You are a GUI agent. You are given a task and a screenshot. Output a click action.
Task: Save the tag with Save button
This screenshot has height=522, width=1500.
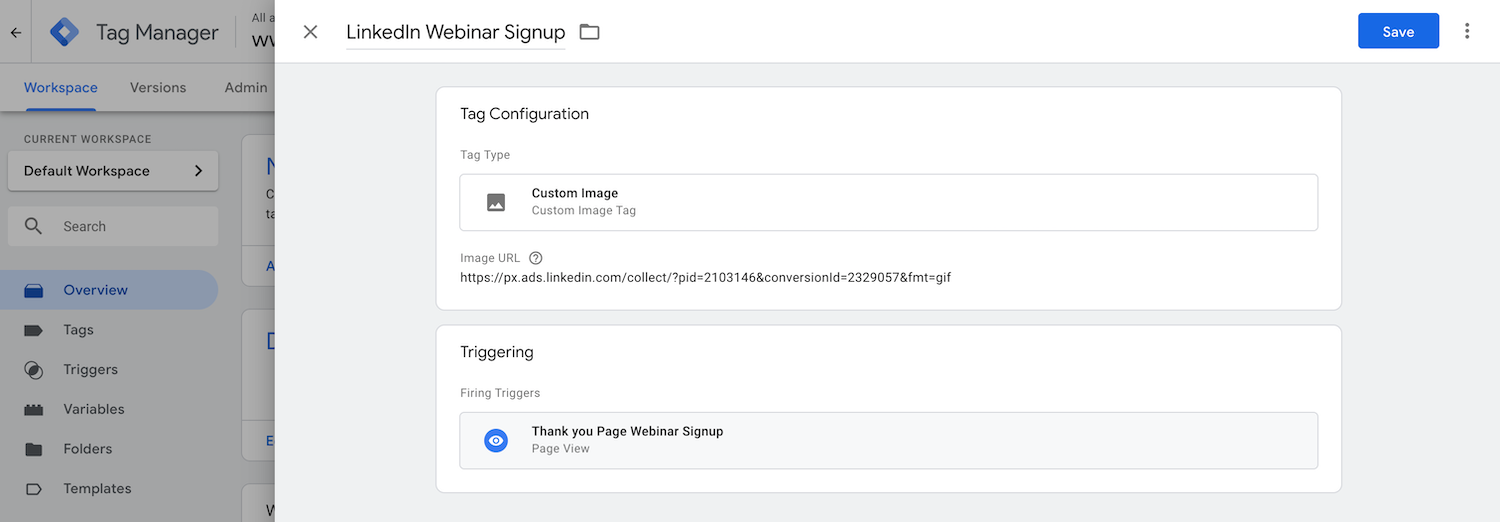tap(1398, 31)
